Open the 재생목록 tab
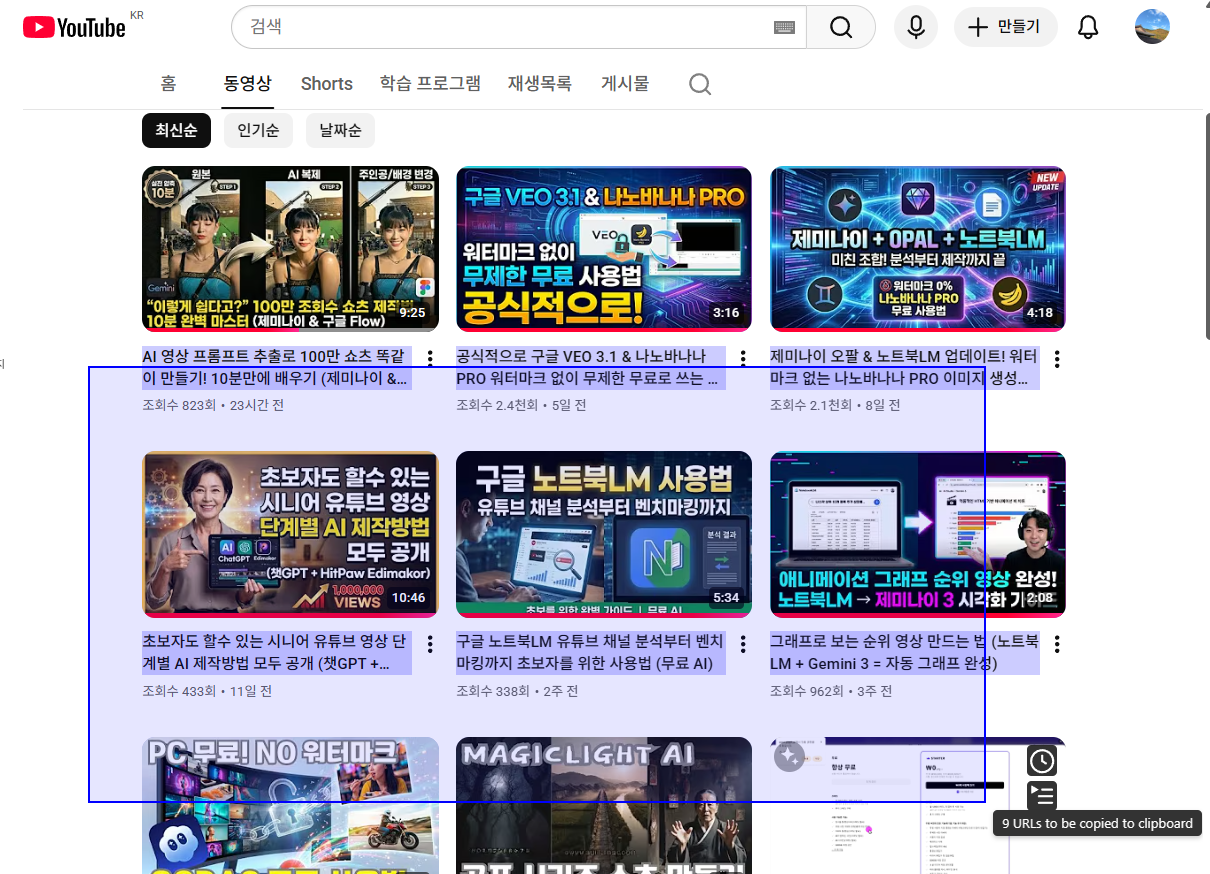This screenshot has height=874, width=1210. pyautogui.click(x=540, y=84)
